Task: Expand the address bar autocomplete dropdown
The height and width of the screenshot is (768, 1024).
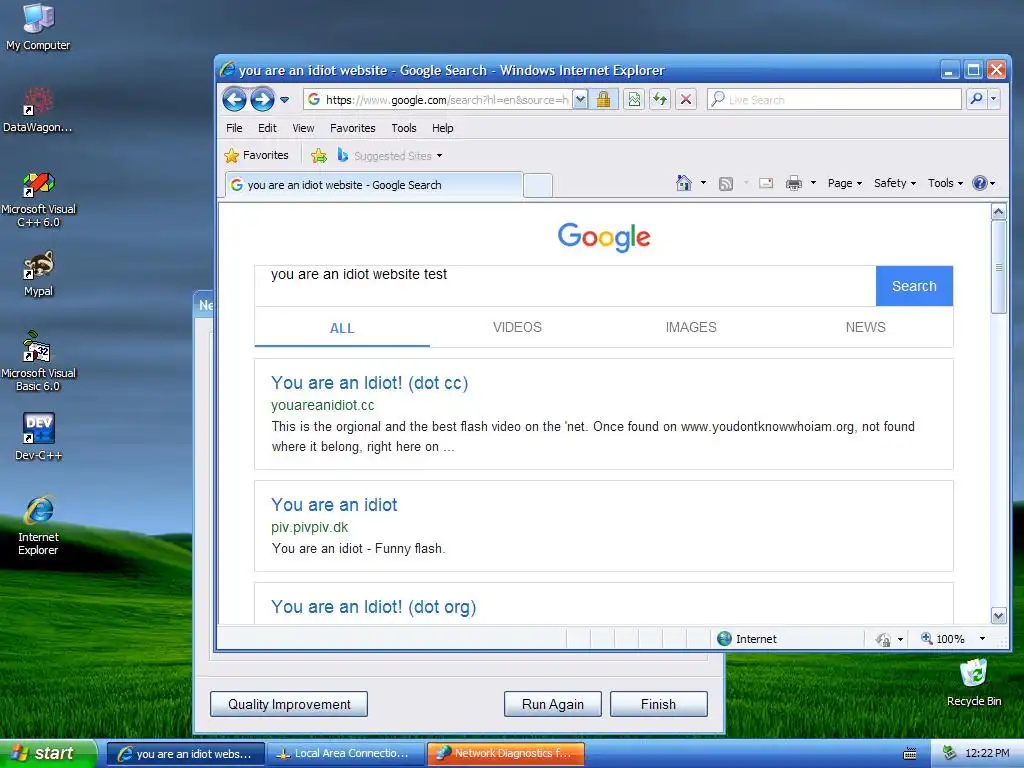Action: [x=580, y=100]
